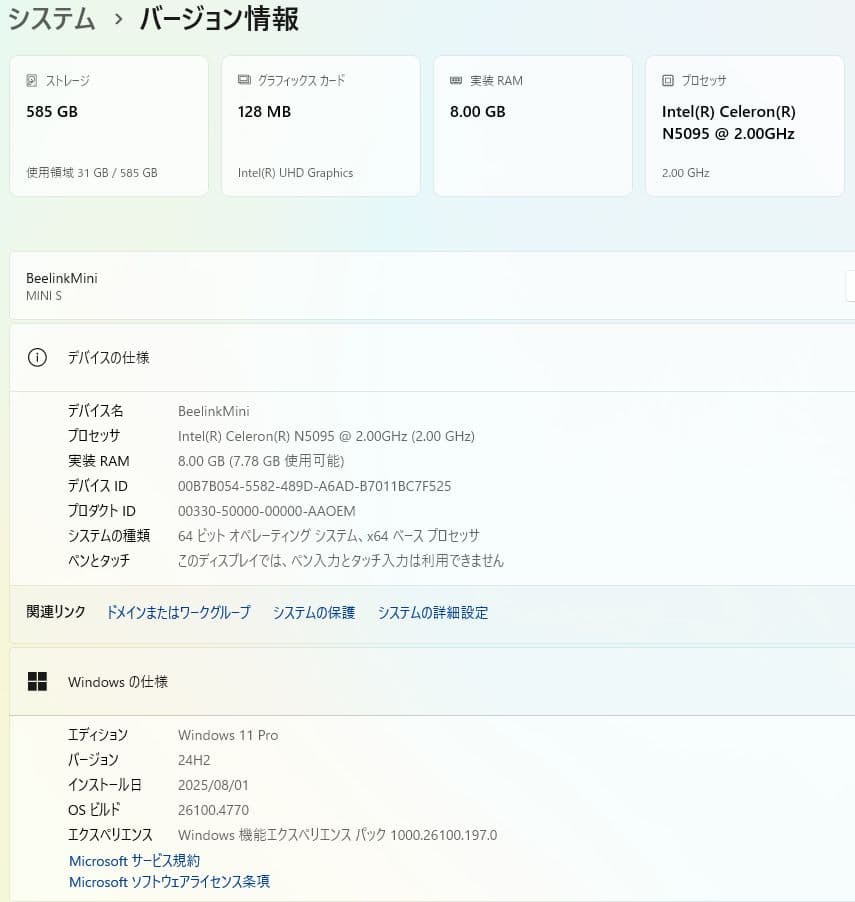Open ドメインまたはワークグループ settings

(178, 612)
